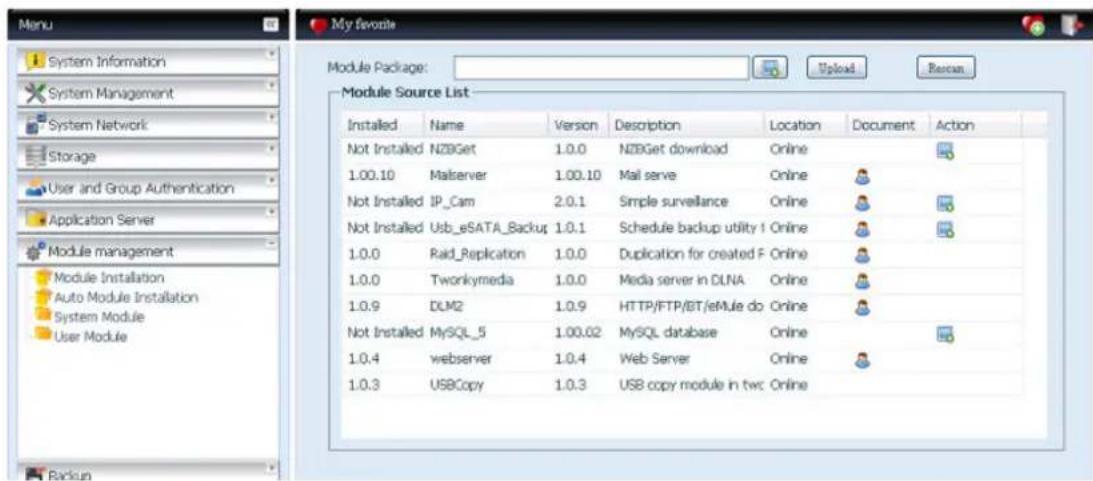
Task: Sort by the Version column header
Action: pos(576,125)
